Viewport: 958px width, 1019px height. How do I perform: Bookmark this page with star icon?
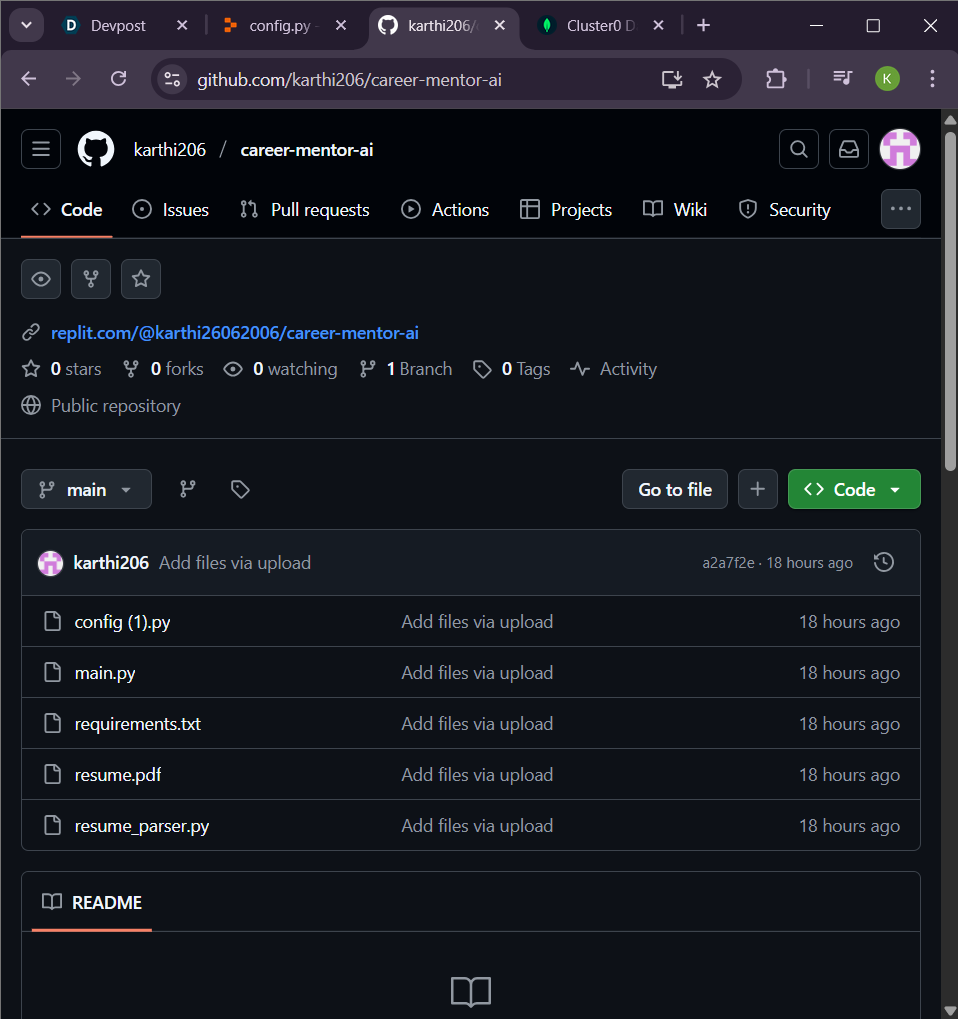712,79
